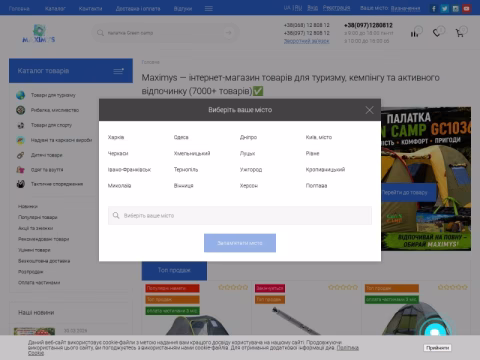Screen dimensions: 480x360
Task: Submit header search with arrow icon
Action: tap(229, 33)
